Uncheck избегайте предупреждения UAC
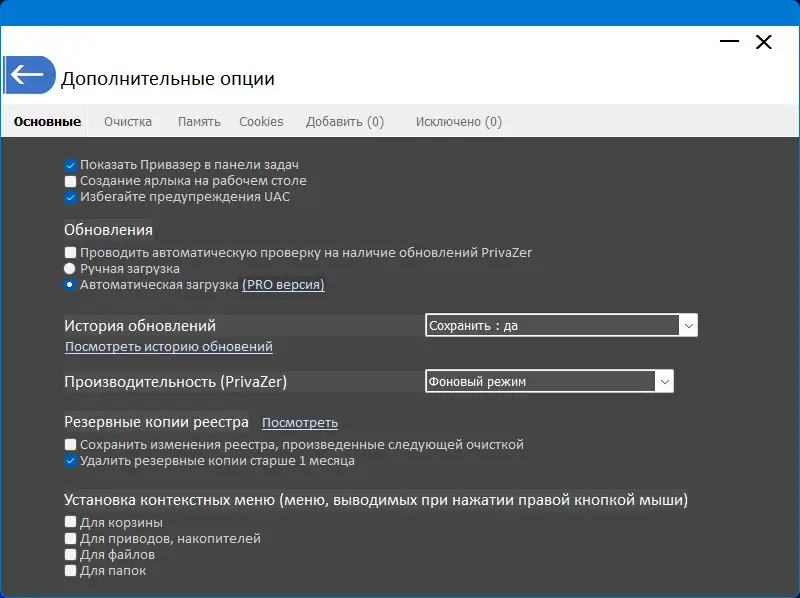This screenshot has height=598, width=800. click(69, 197)
